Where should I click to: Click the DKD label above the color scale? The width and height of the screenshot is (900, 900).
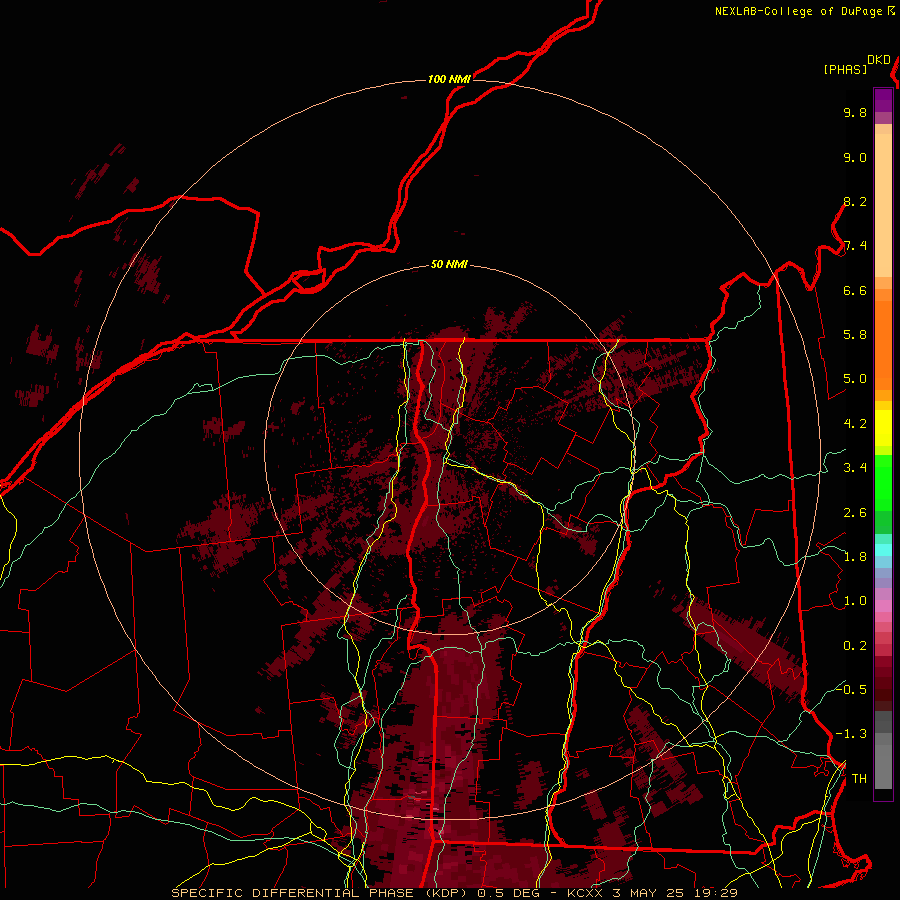coord(879,60)
